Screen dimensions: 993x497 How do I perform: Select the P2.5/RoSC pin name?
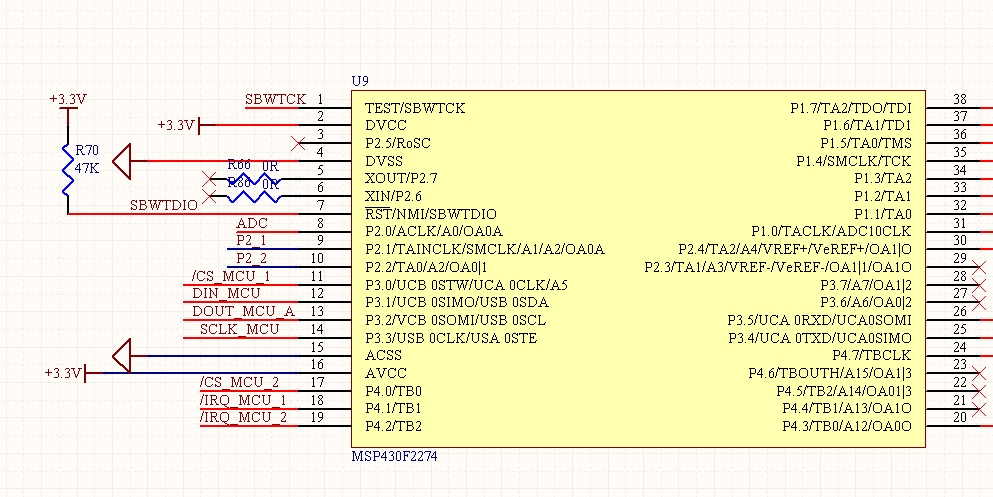pyautogui.click(x=398, y=143)
